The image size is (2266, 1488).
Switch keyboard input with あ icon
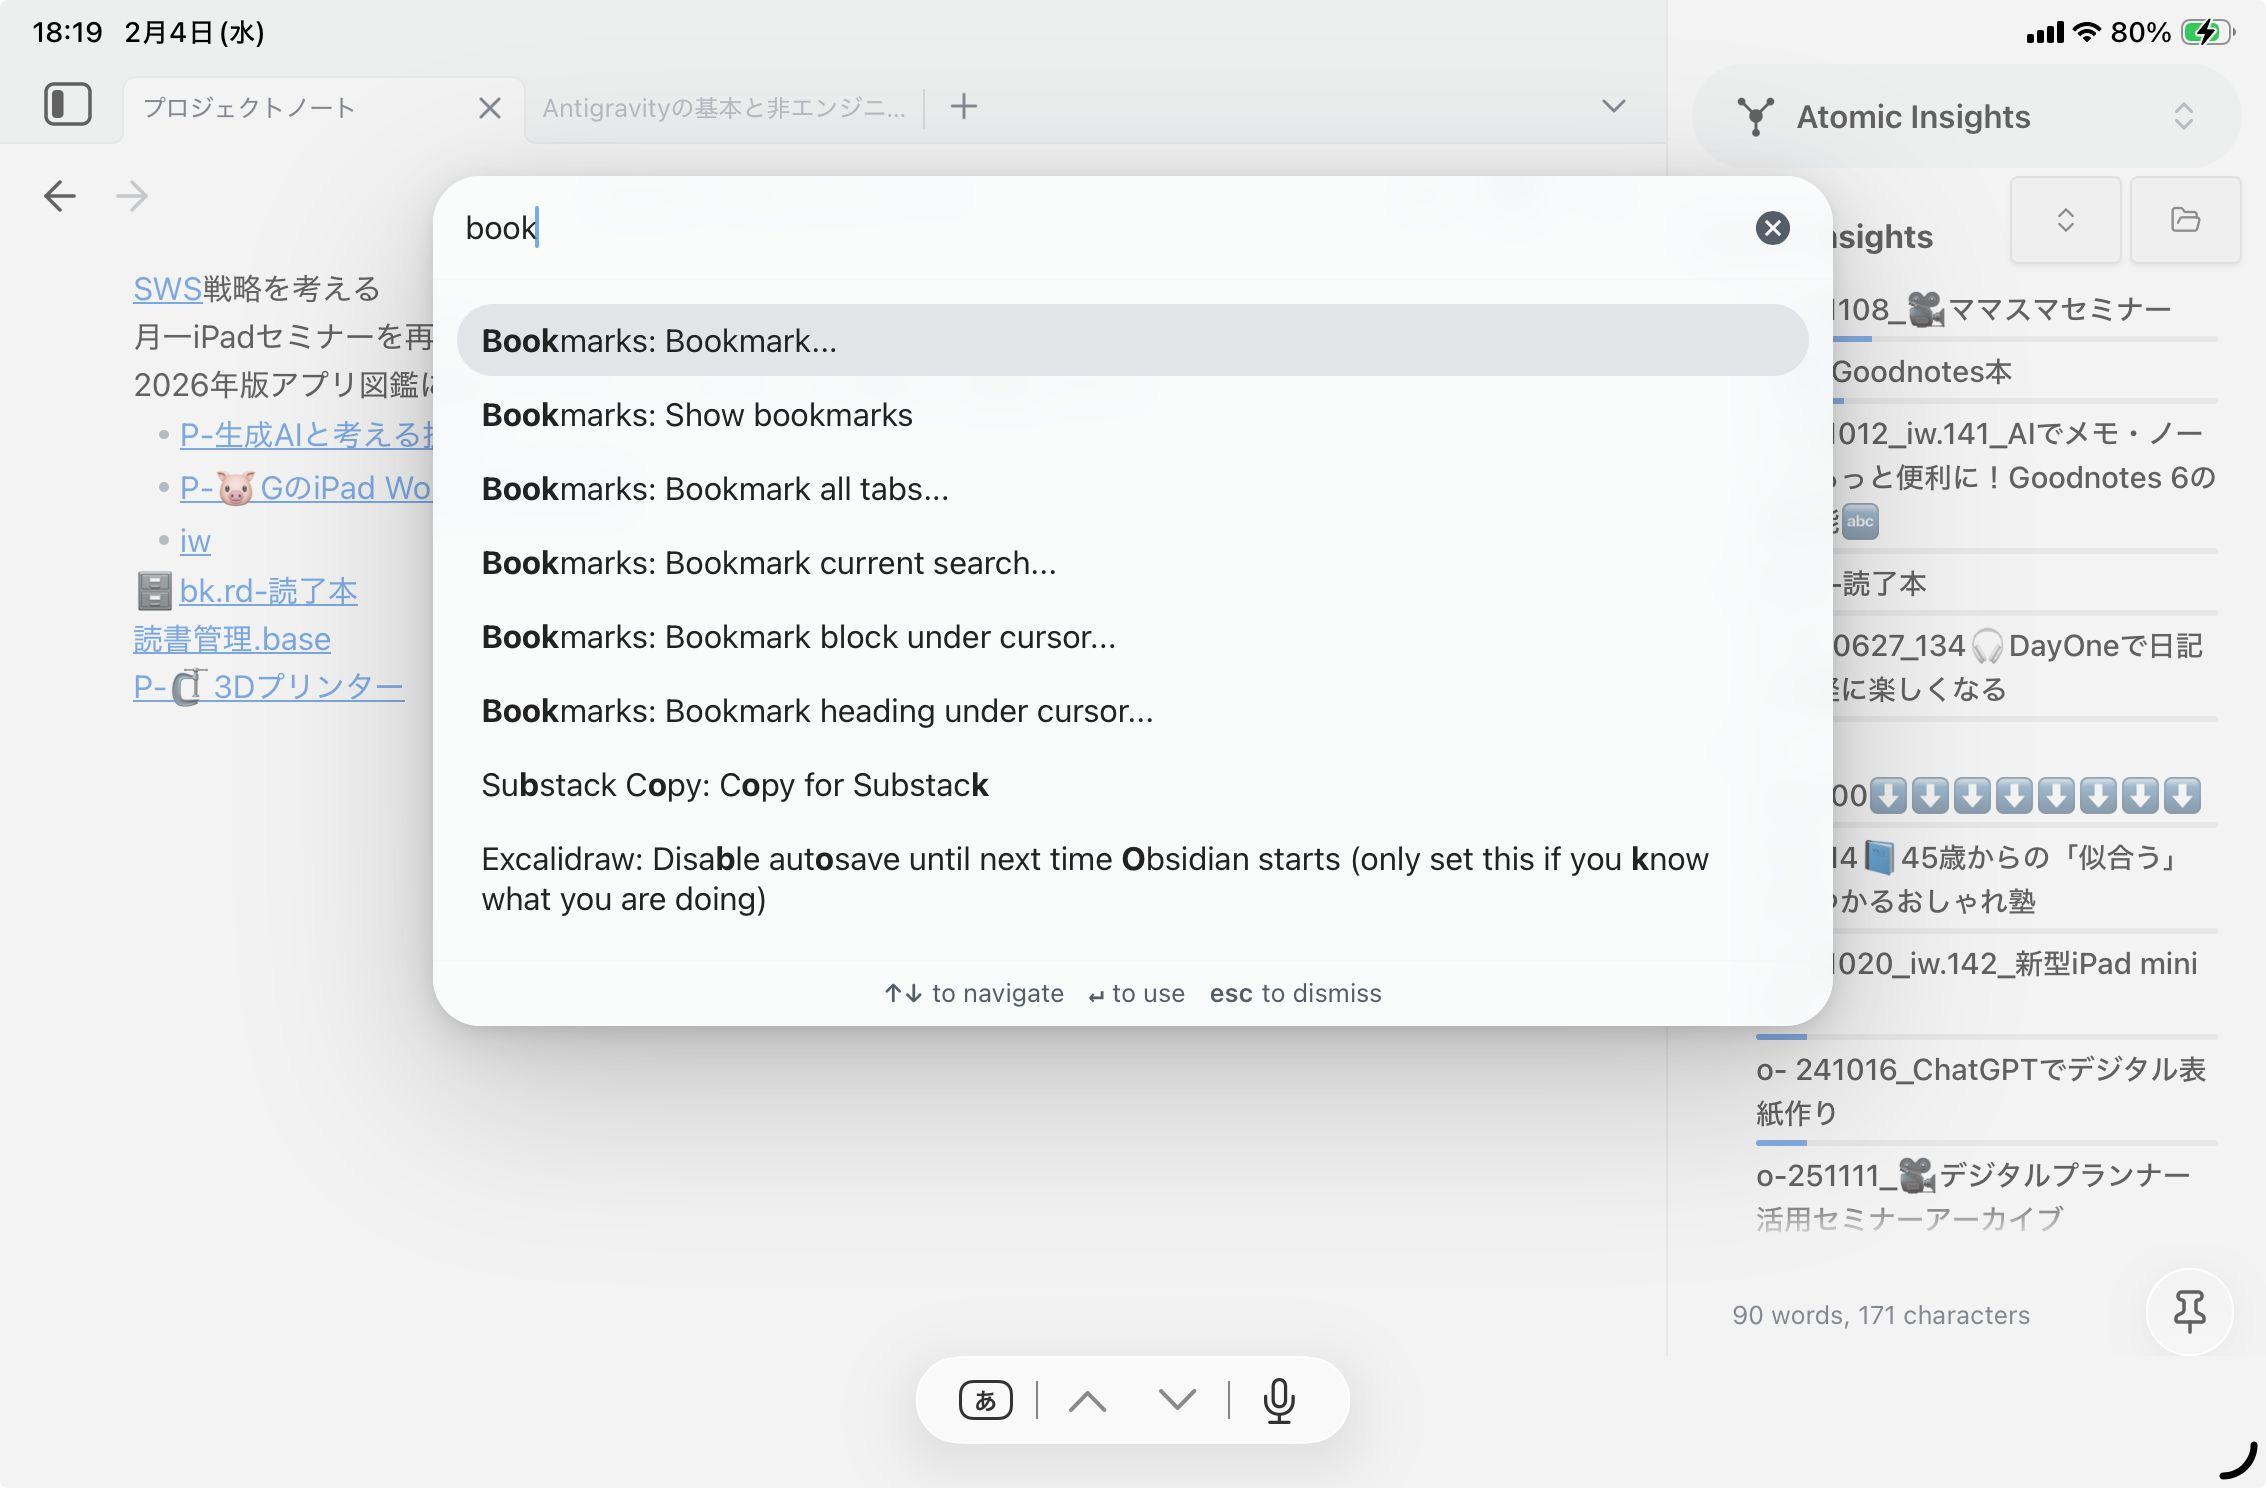point(985,1400)
